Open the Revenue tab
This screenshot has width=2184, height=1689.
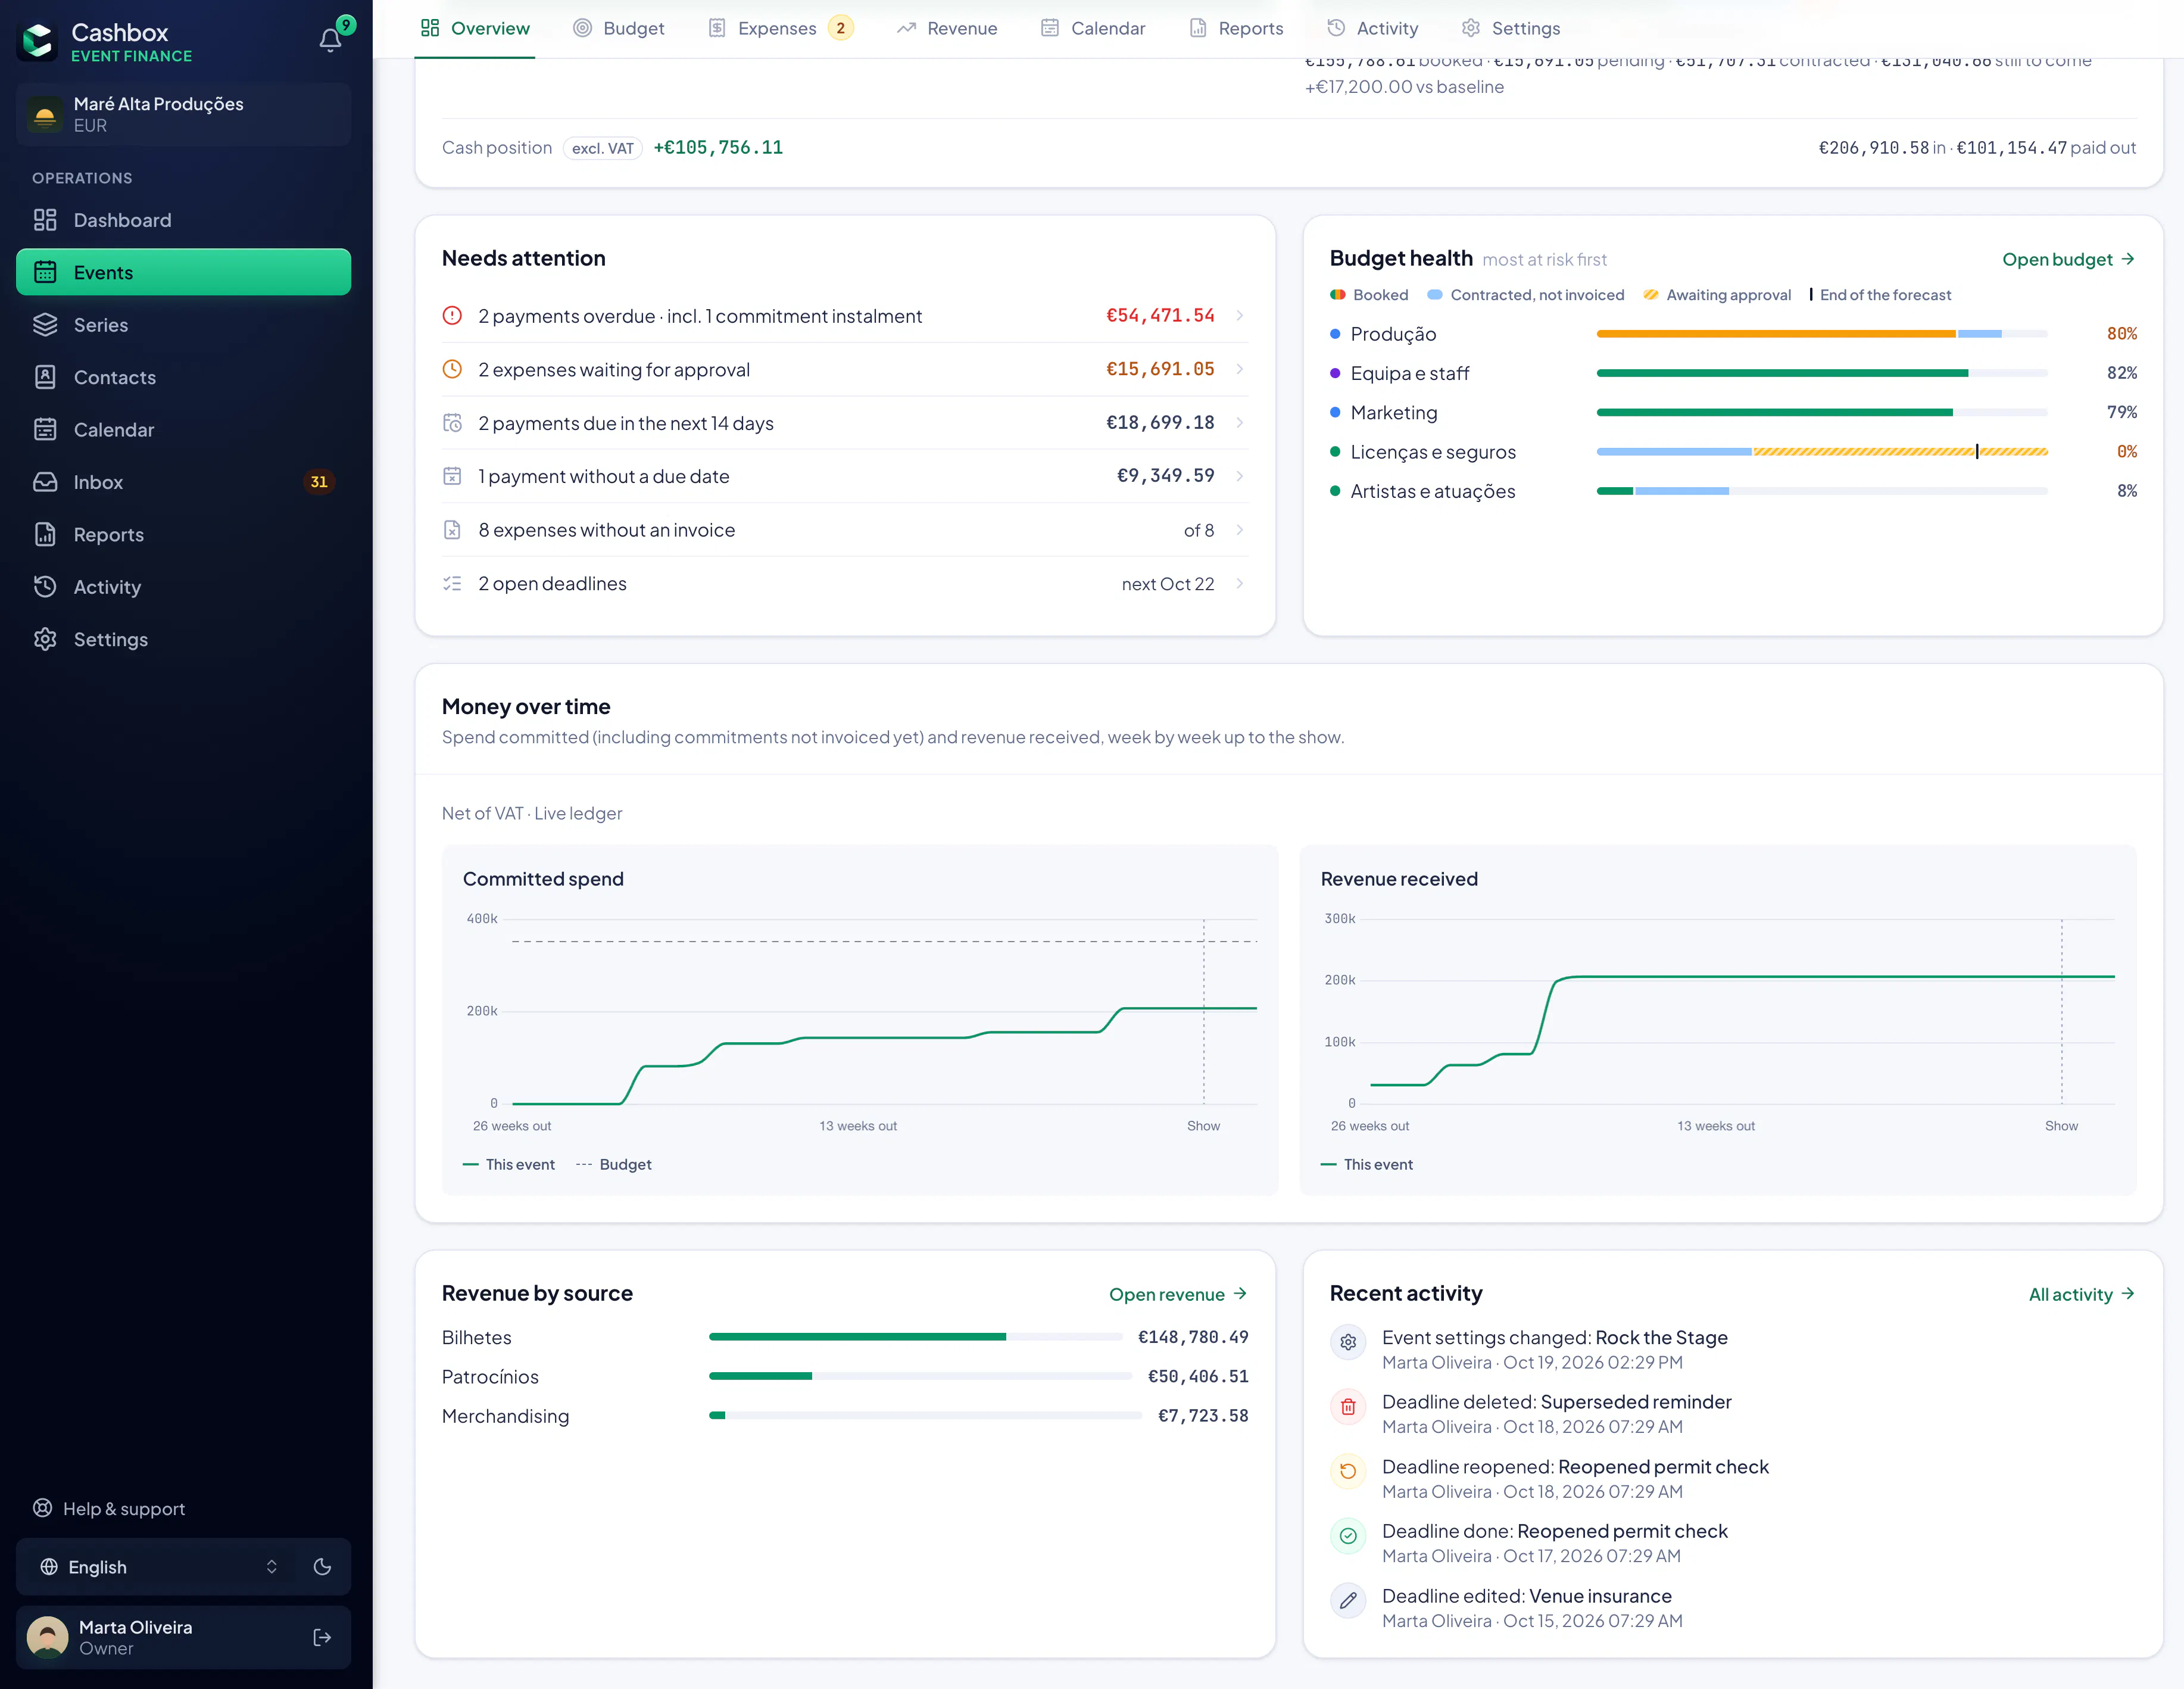[x=947, y=28]
